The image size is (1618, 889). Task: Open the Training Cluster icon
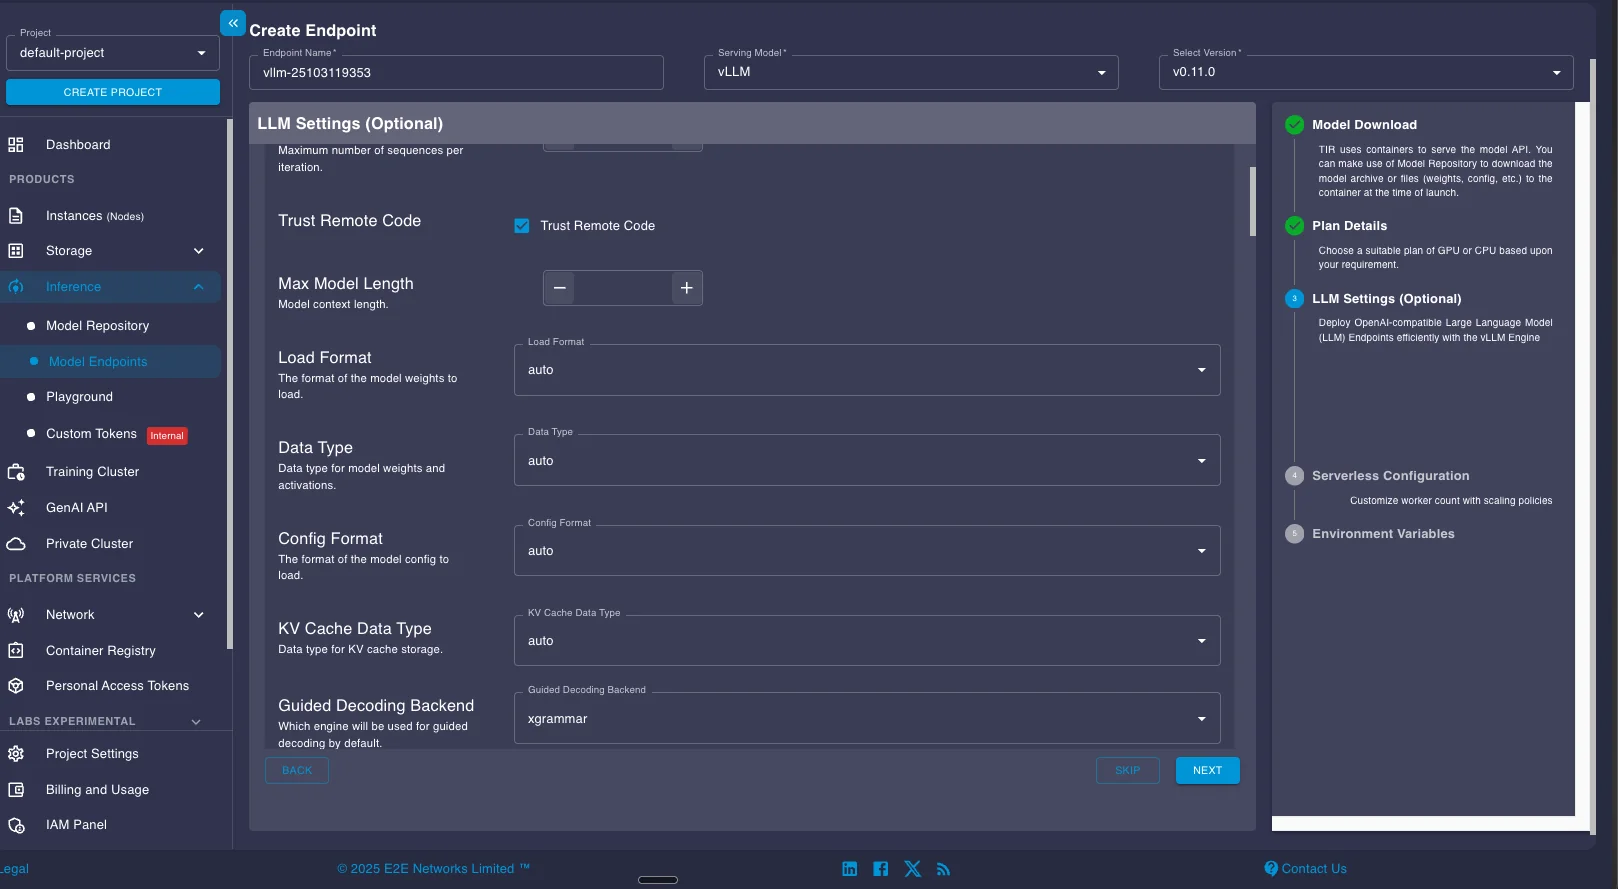16,472
